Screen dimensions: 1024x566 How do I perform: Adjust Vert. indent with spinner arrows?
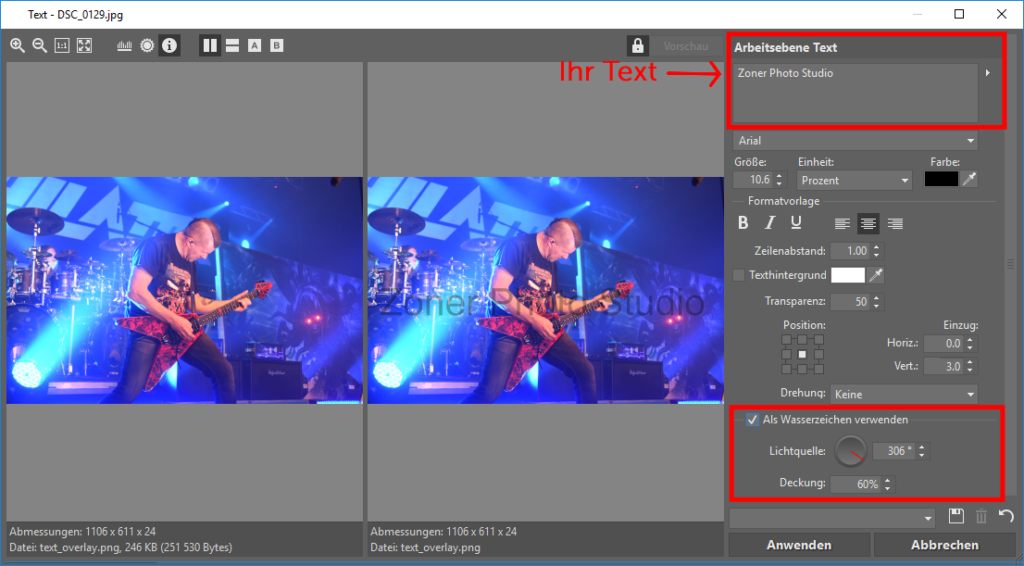pos(970,366)
